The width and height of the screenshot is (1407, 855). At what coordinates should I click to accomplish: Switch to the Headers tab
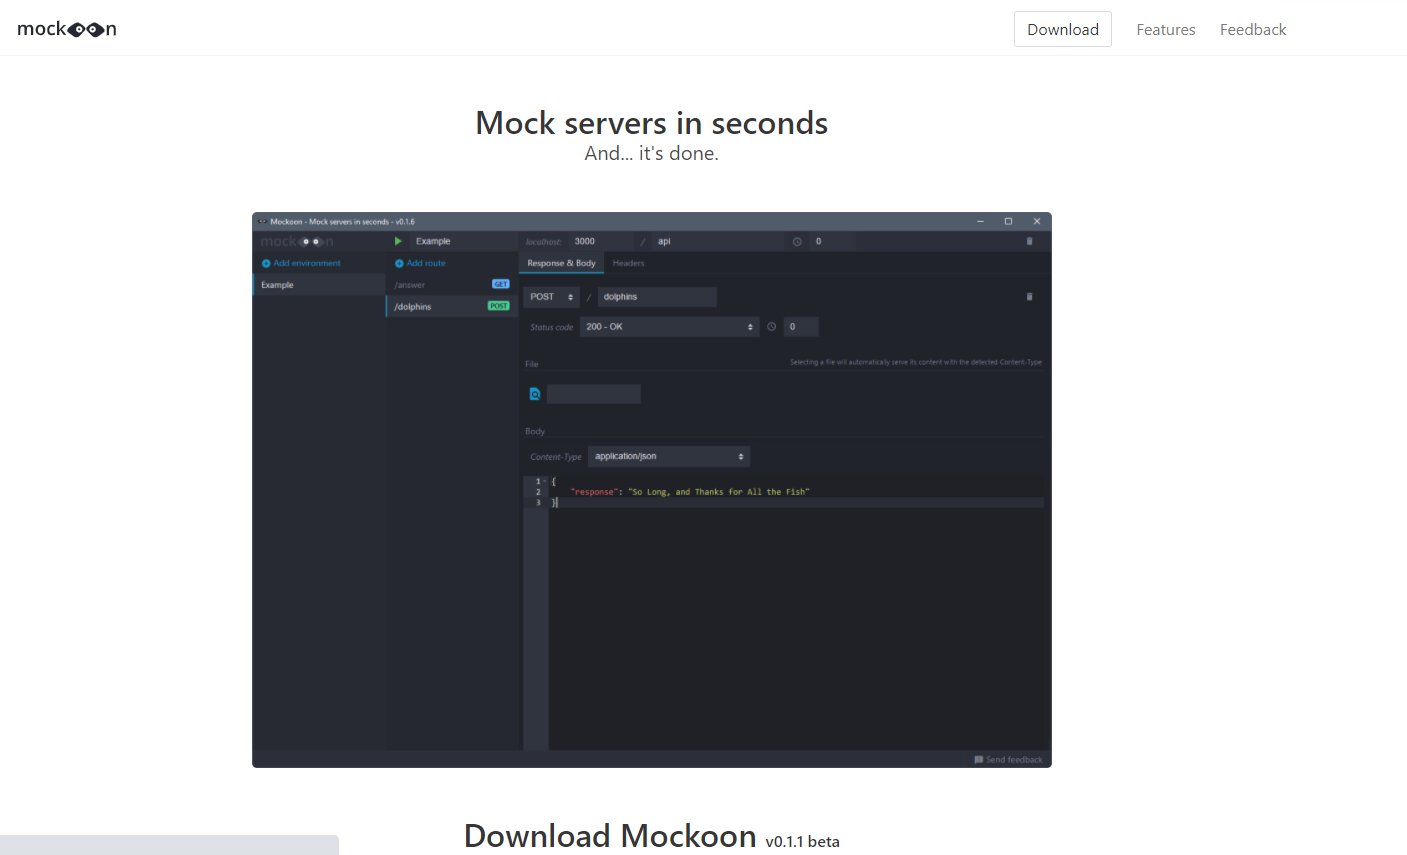pos(628,263)
